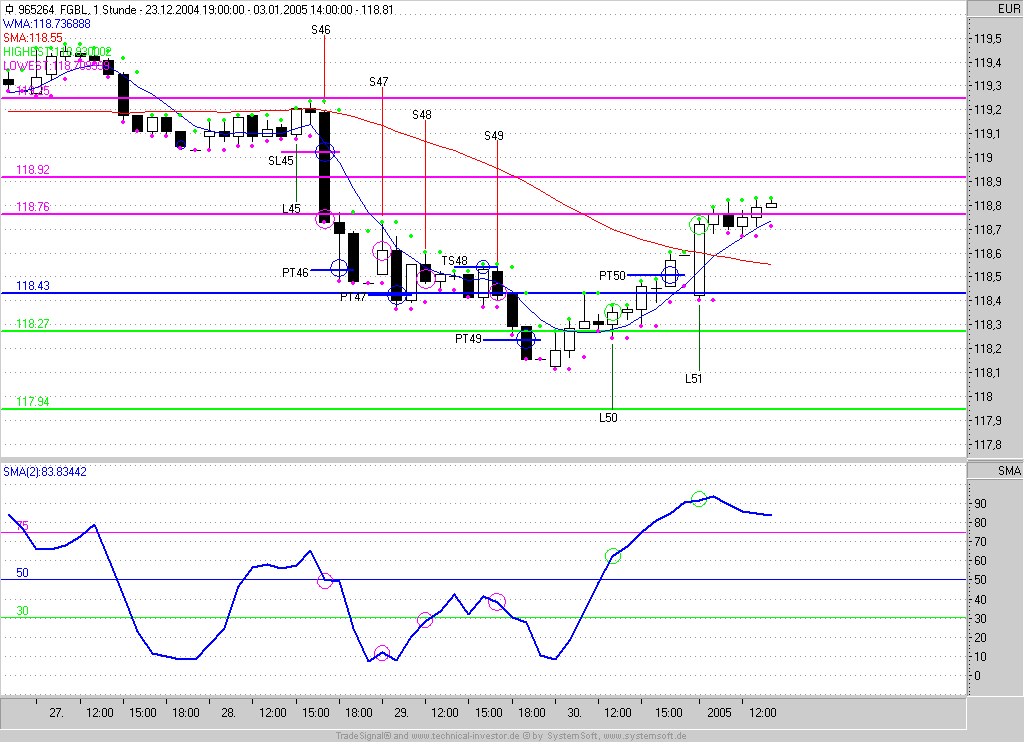Screen dimensions: 1024x742
Task: Click the PT46 profit target label
Action: [x=295, y=273]
